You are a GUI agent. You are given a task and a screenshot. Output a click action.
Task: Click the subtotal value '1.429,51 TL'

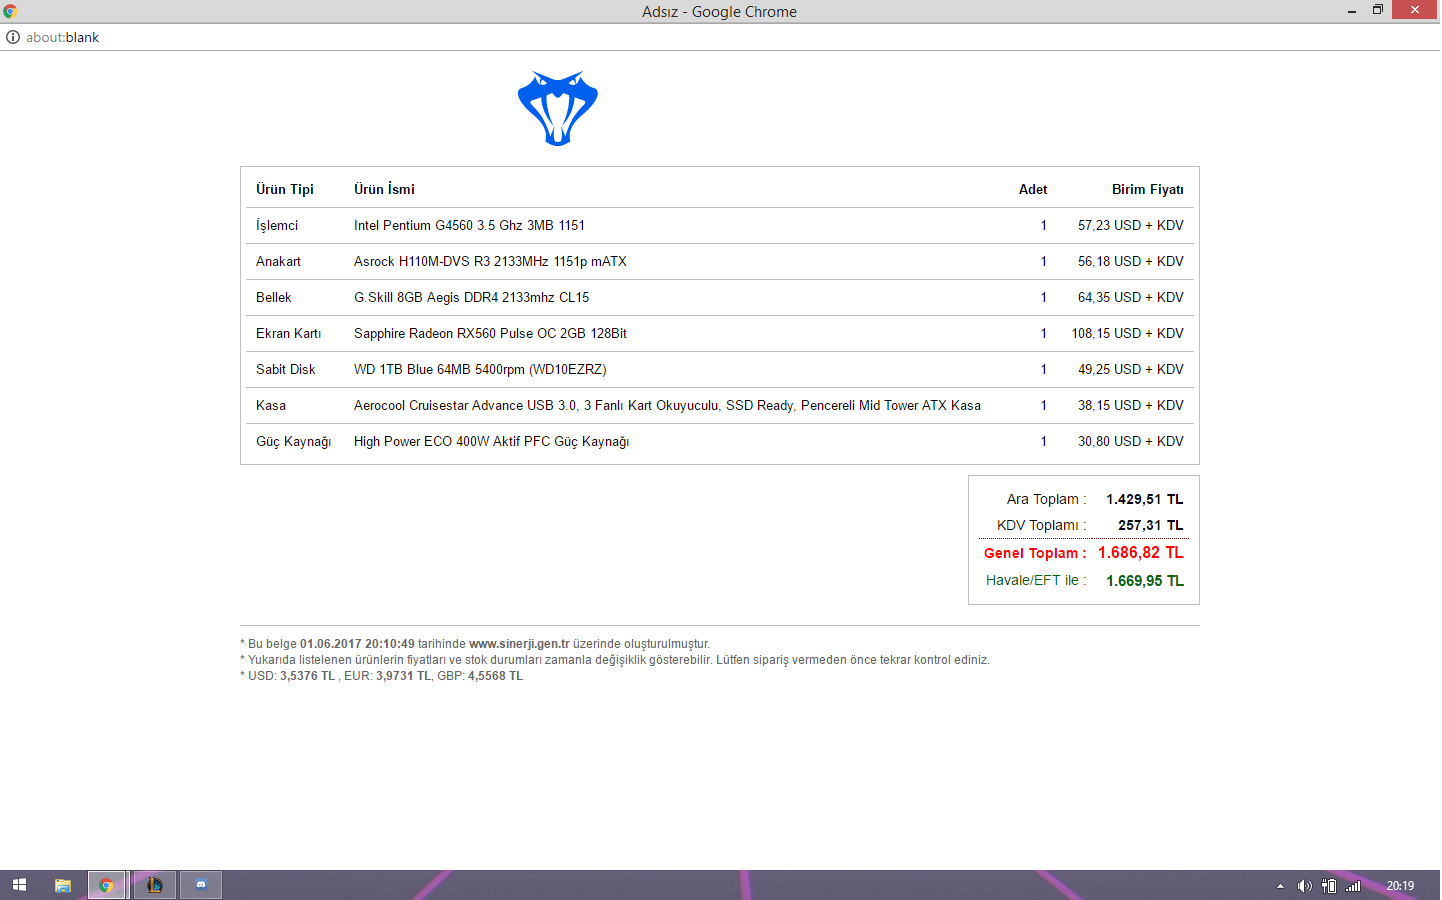[1145, 499]
